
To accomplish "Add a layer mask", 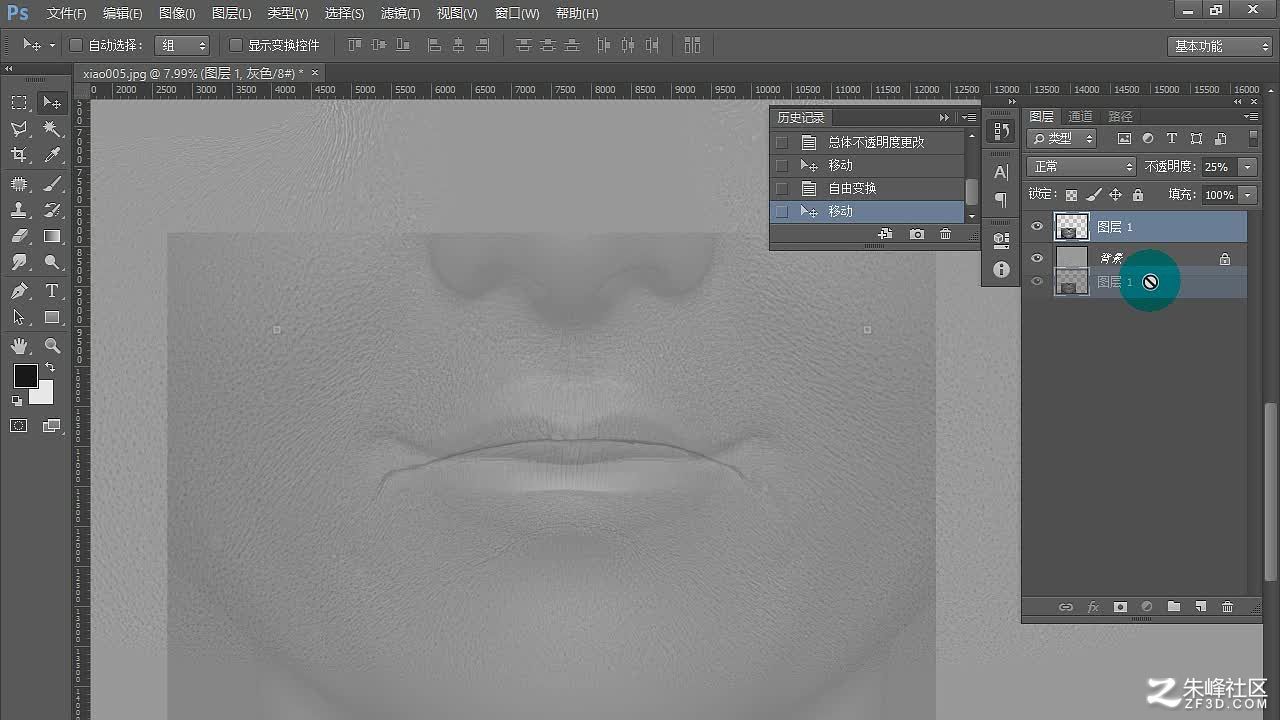I will (1120, 607).
